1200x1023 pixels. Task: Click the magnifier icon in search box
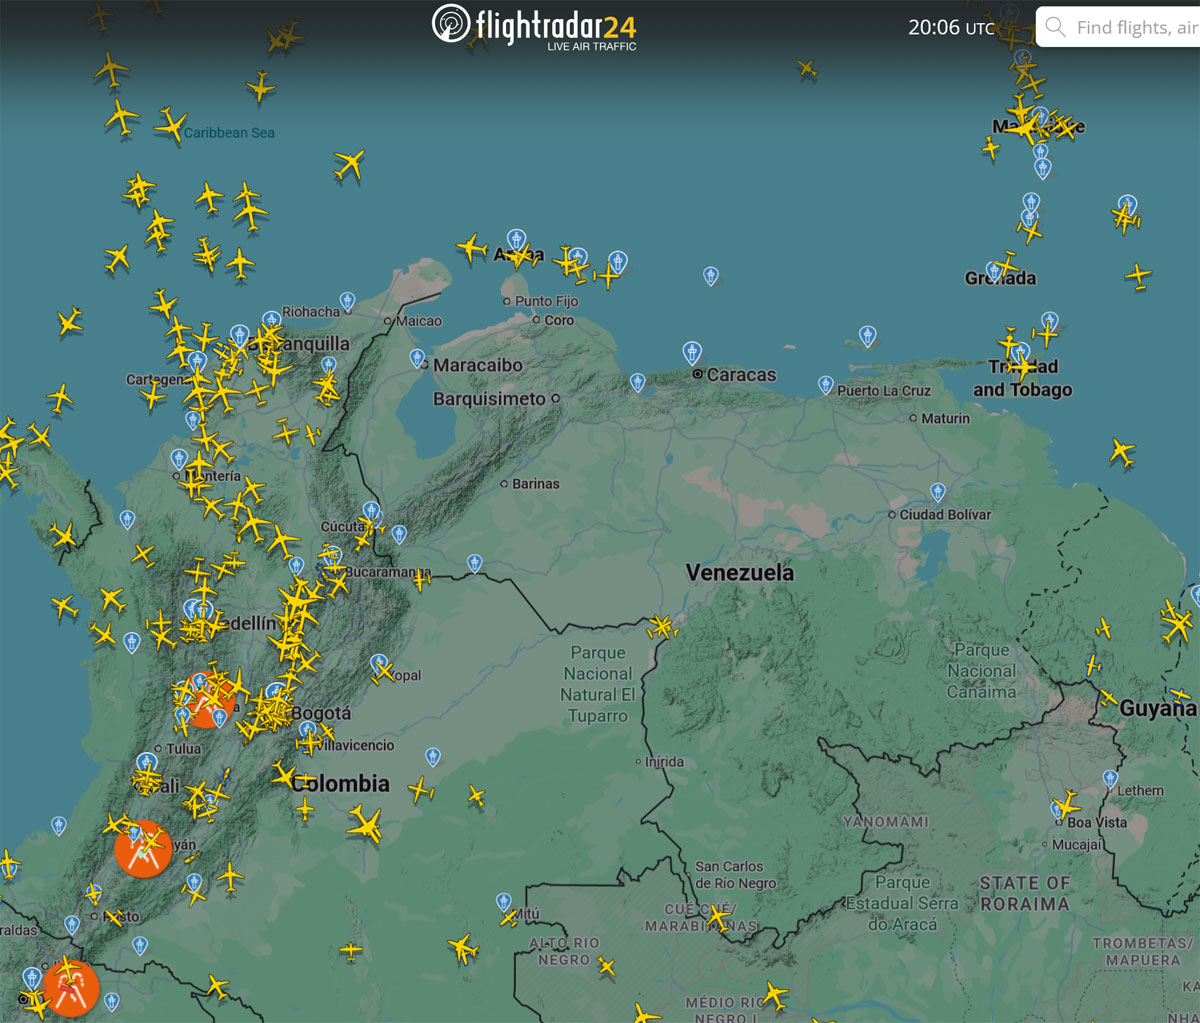tap(1055, 27)
